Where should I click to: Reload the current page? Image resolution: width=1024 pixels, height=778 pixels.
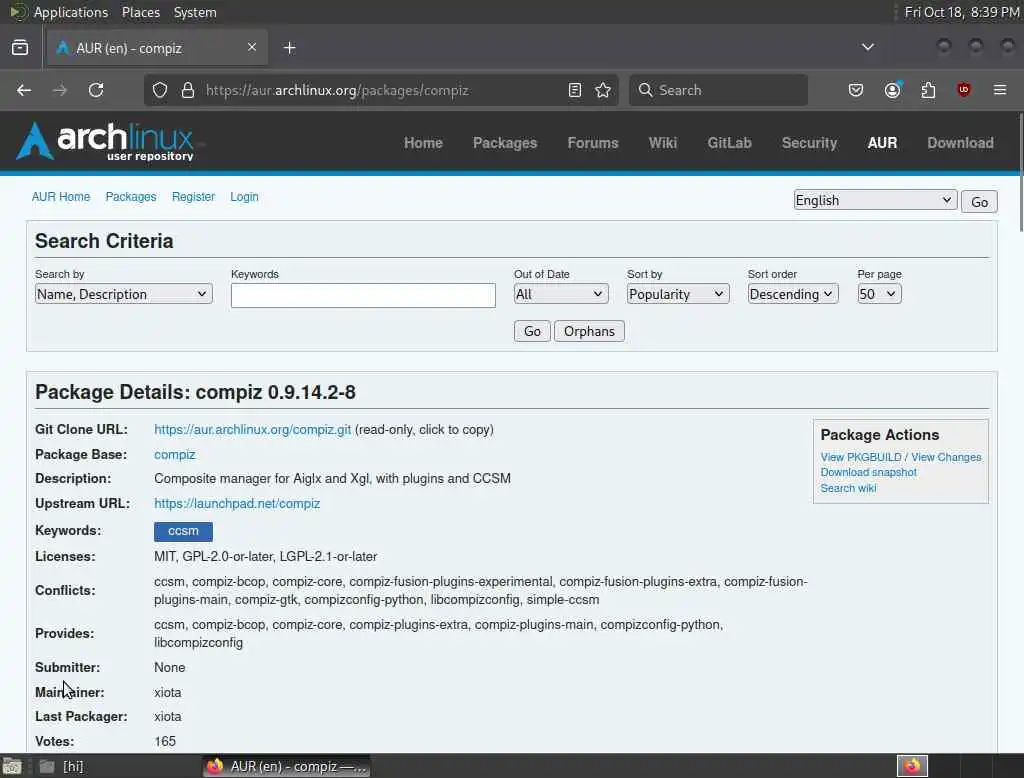coord(96,90)
